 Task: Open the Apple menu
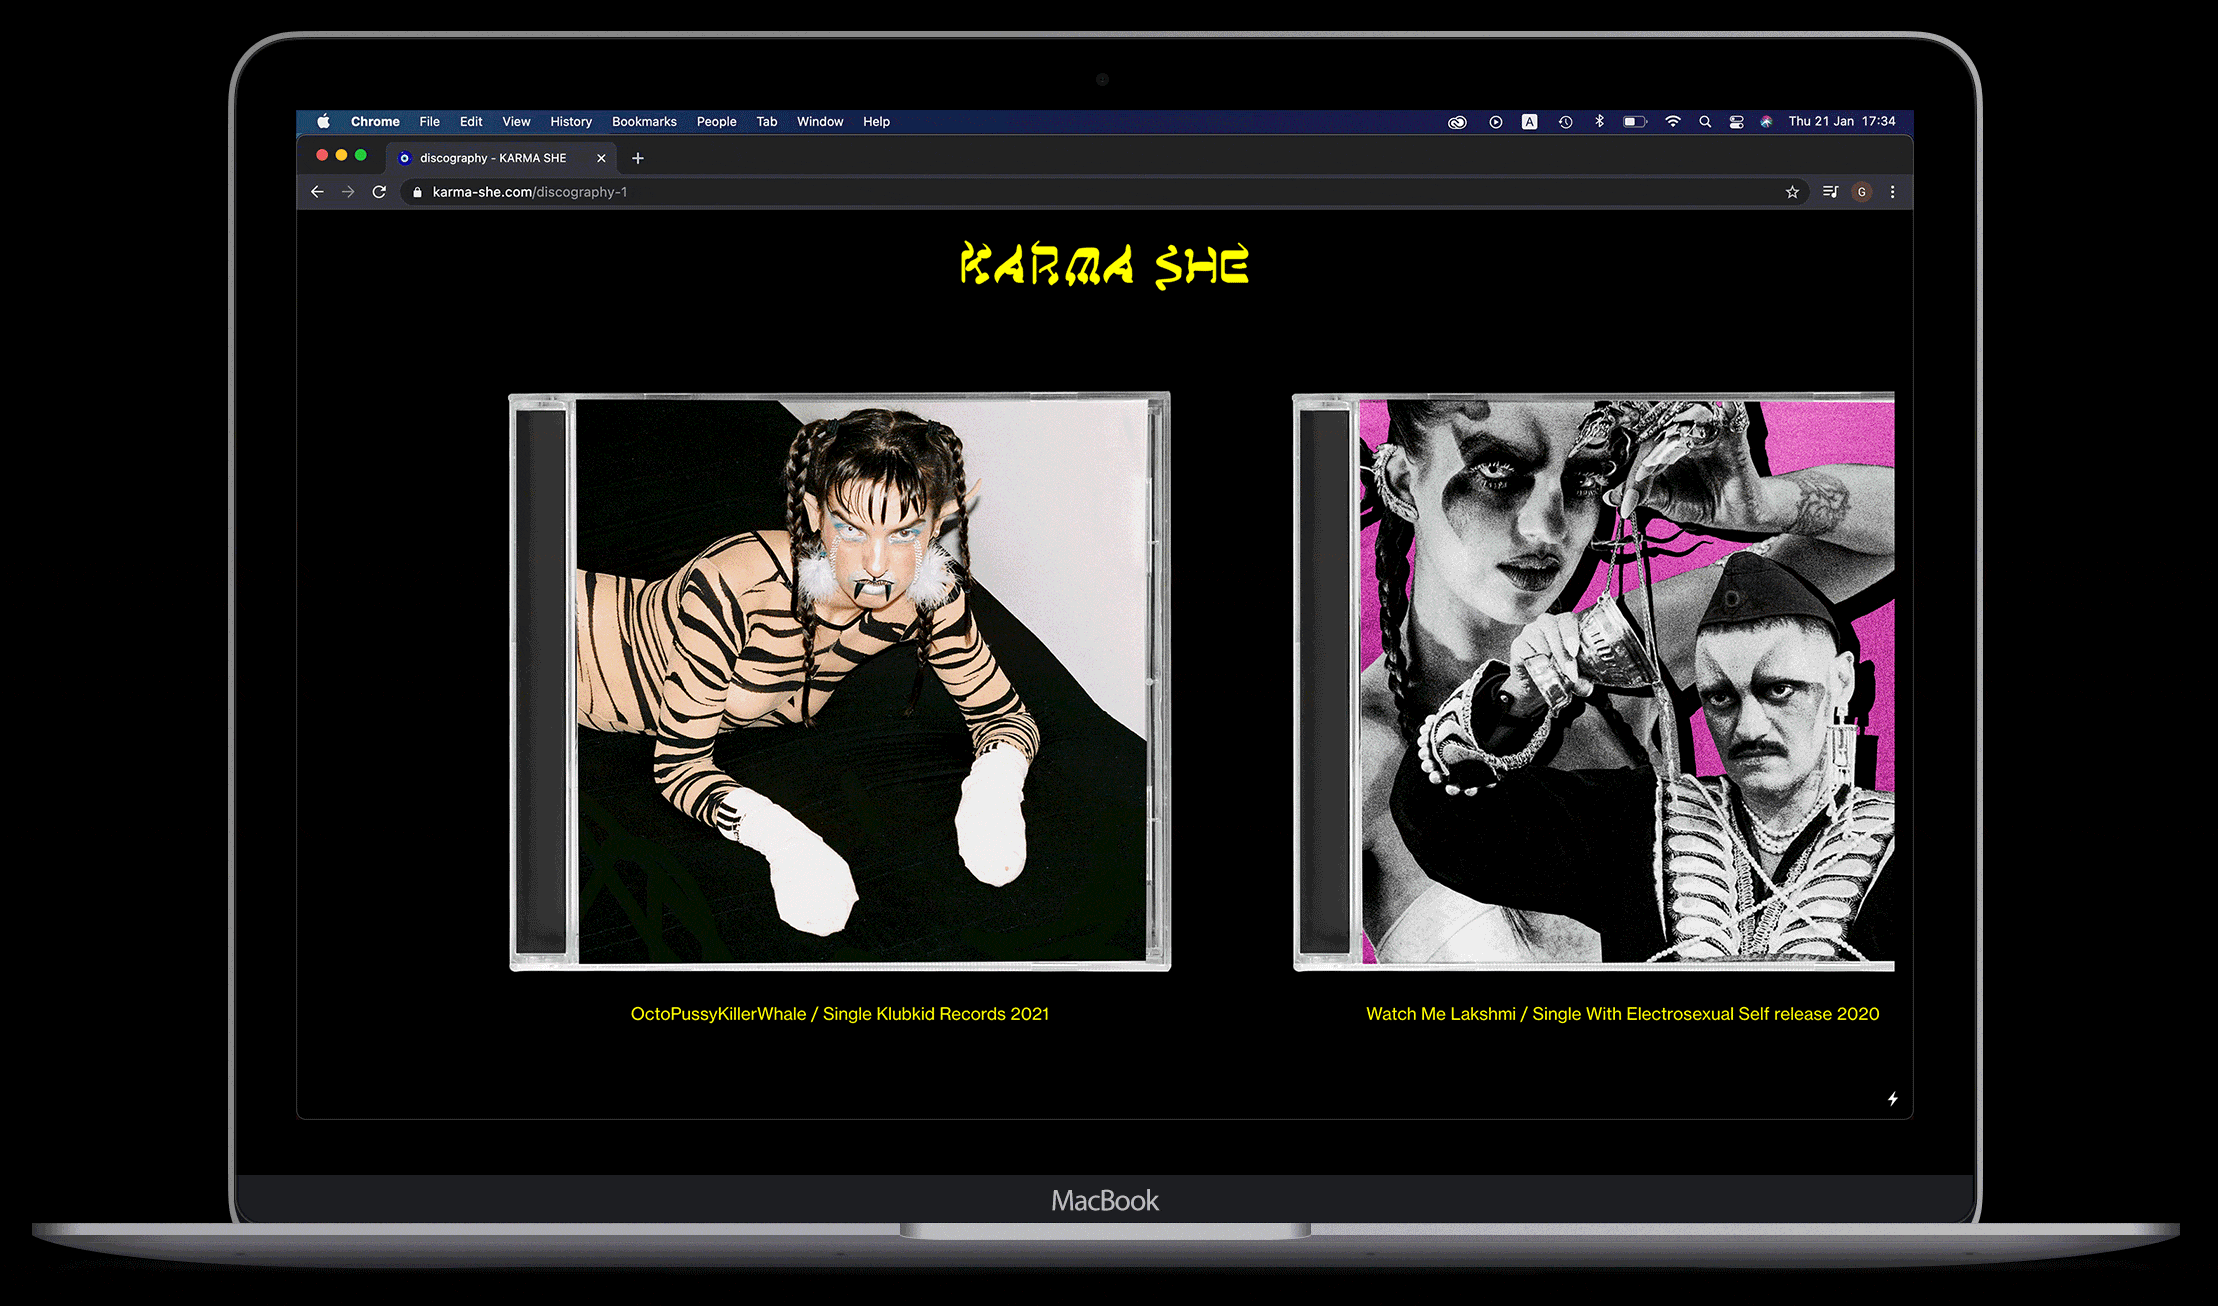point(323,122)
